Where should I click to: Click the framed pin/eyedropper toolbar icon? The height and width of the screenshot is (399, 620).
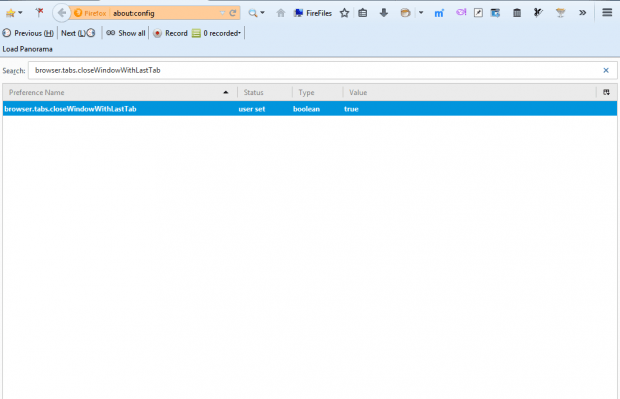point(478,13)
